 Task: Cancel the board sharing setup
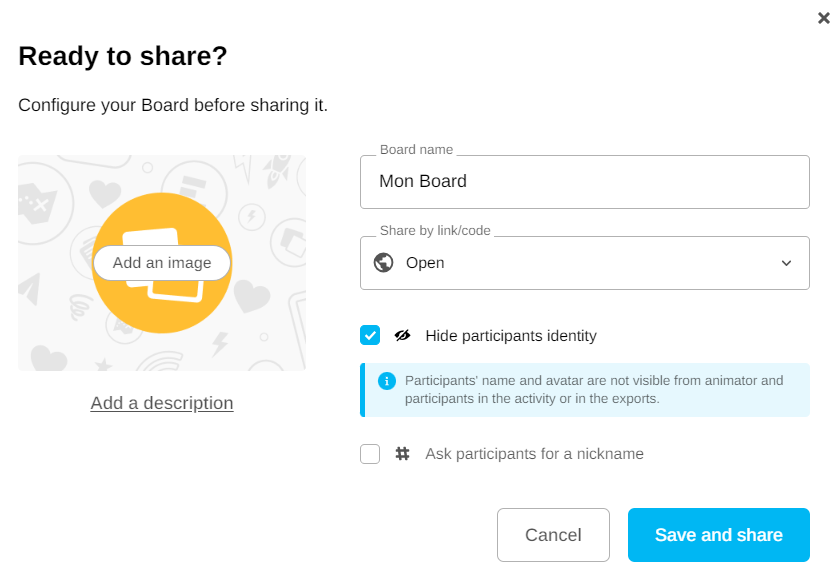[x=553, y=535]
